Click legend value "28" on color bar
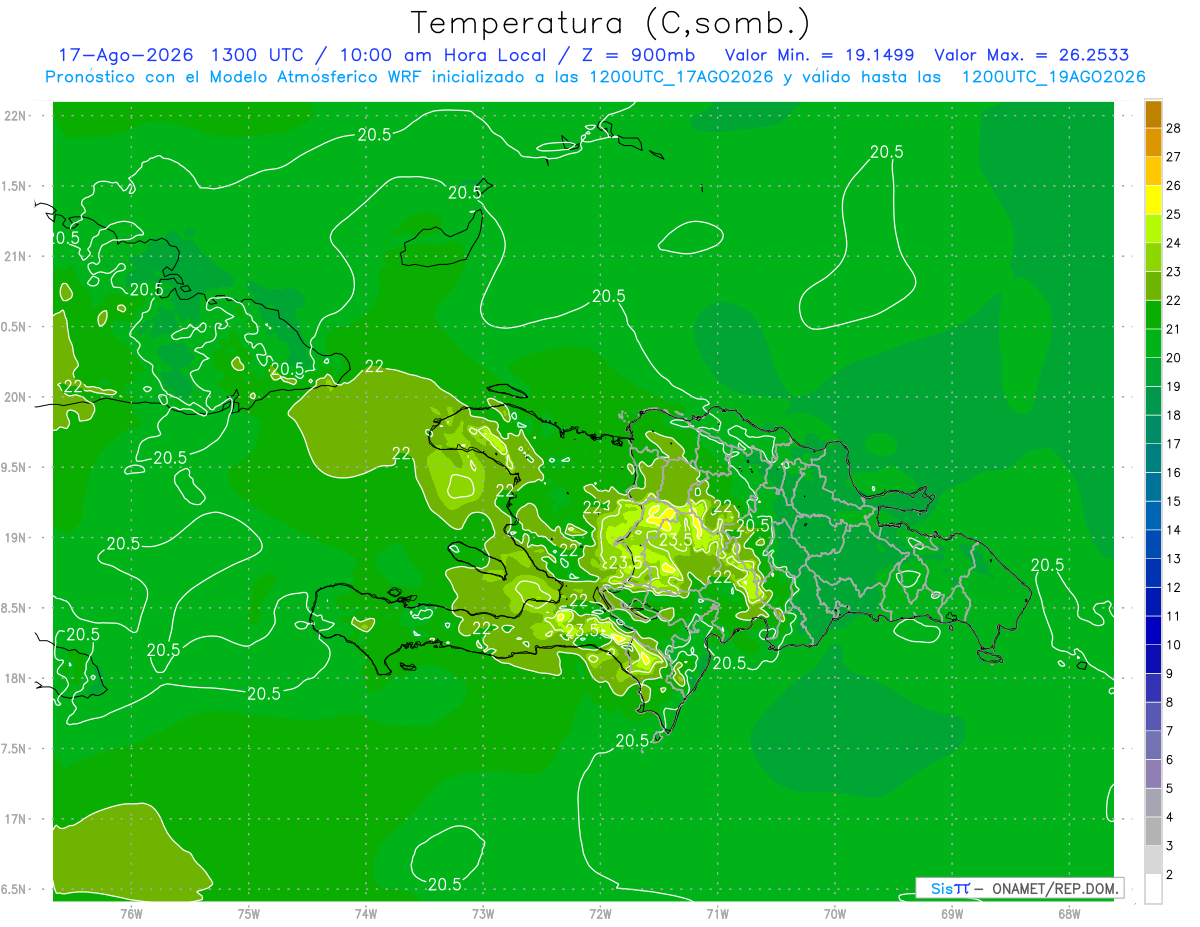Screen dimensions: 1200x927 [x=1173, y=127]
